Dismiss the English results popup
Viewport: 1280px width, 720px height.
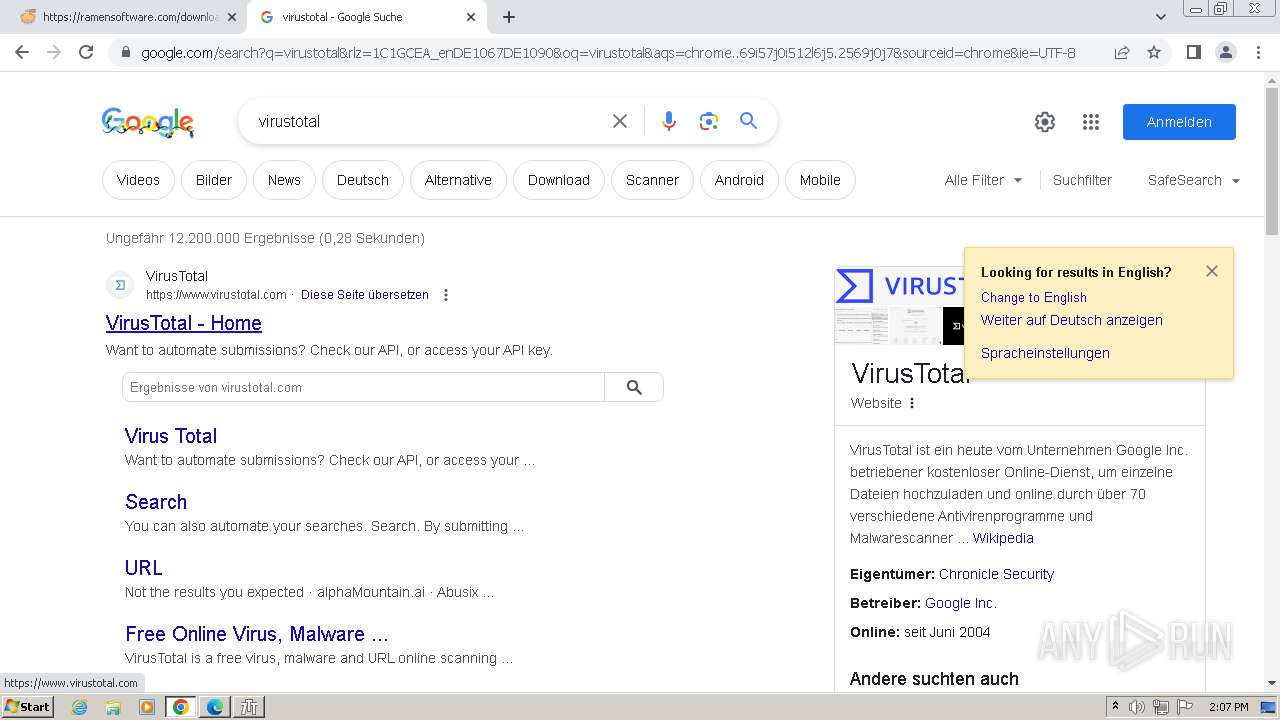[x=1212, y=271]
